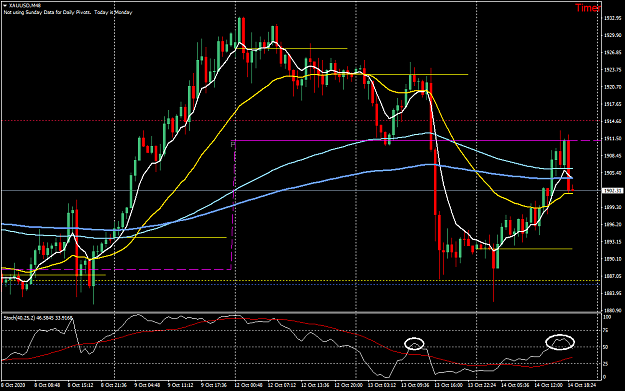This screenshot has height=391, width=625.
Task: Click the 13 Oct 09:36 time label
Action: (415, 385)
